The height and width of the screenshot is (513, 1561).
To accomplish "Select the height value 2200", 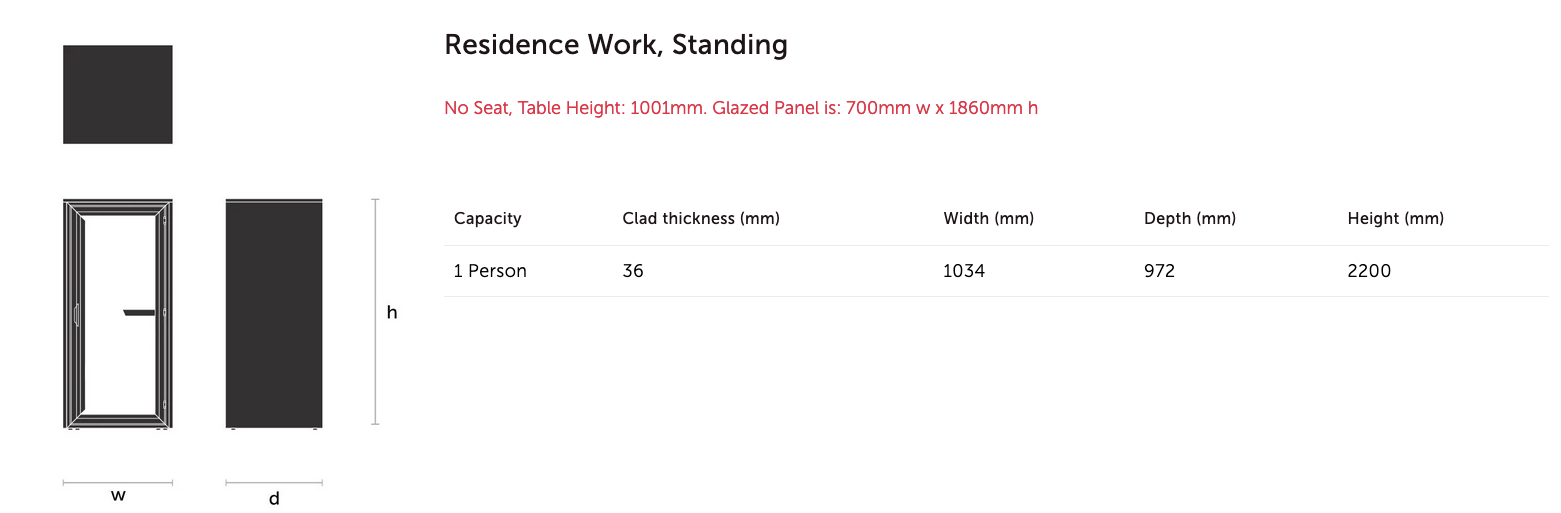I will [x=1369, y=271].
